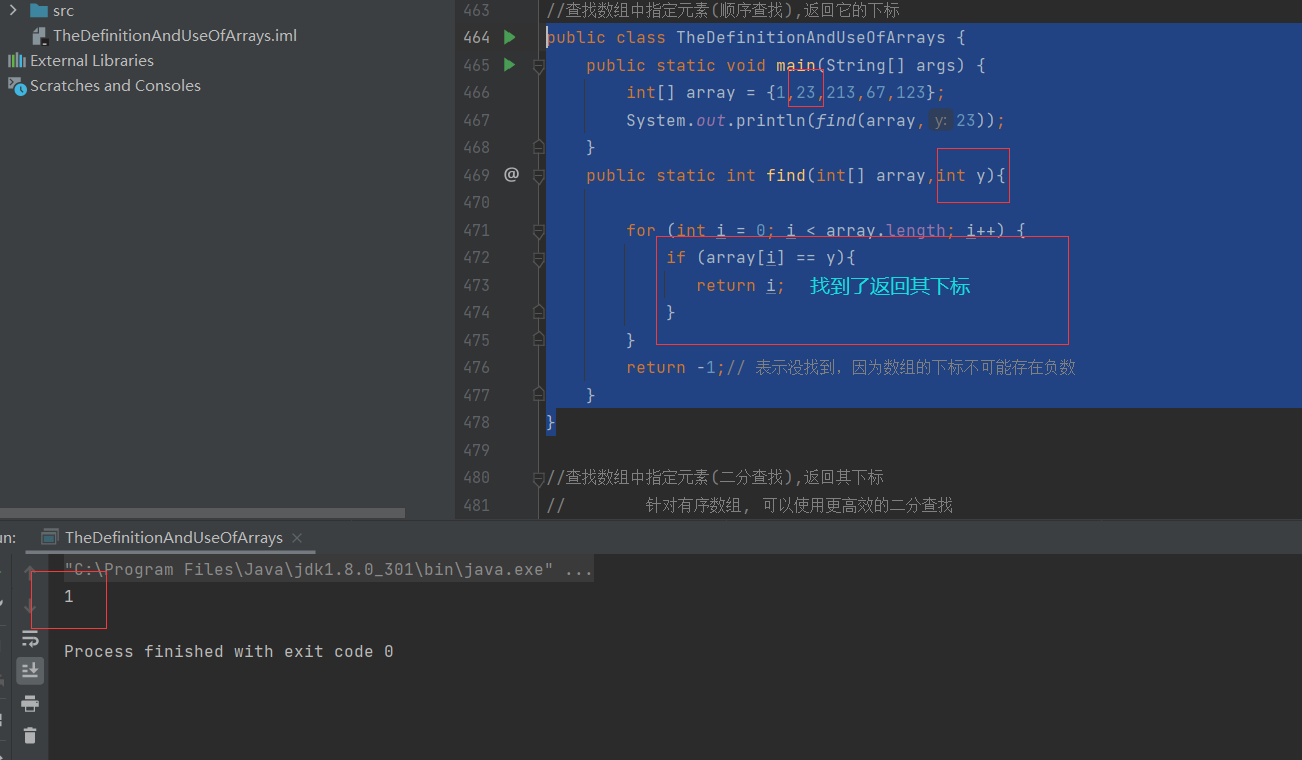1302x760 pixels.
Task: Click line number 480 in the gutter
Action: (x=477, y=477)
